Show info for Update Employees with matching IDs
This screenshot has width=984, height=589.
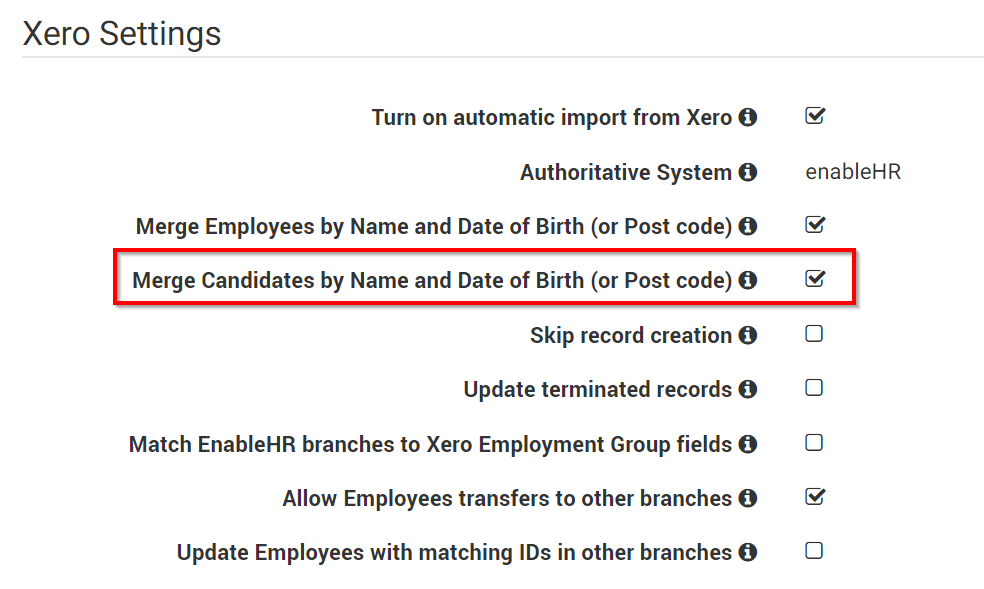[747, 552]
